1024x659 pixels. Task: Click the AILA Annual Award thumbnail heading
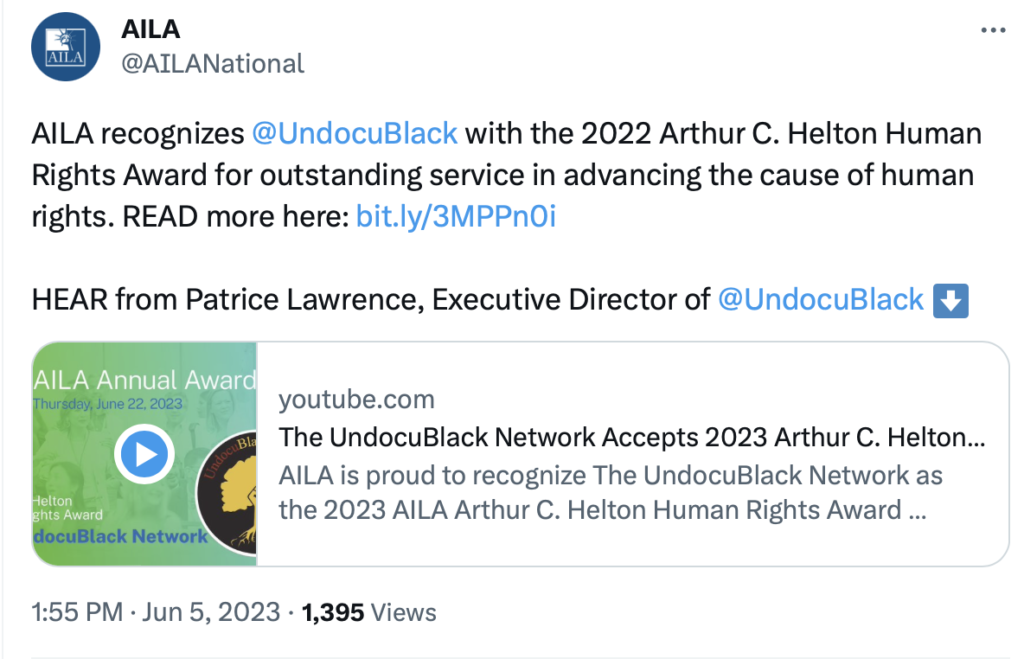145,380
